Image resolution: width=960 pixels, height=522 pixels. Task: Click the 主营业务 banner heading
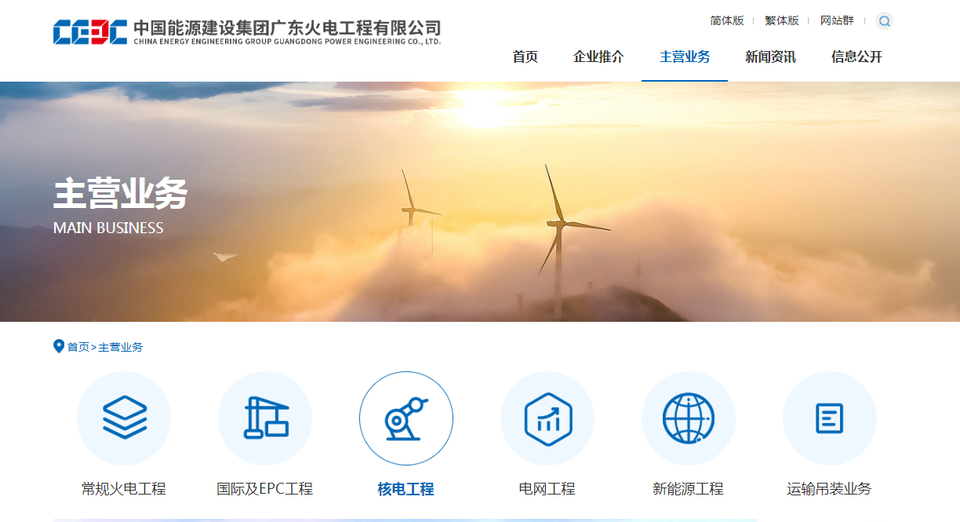[x=121, y=194]
